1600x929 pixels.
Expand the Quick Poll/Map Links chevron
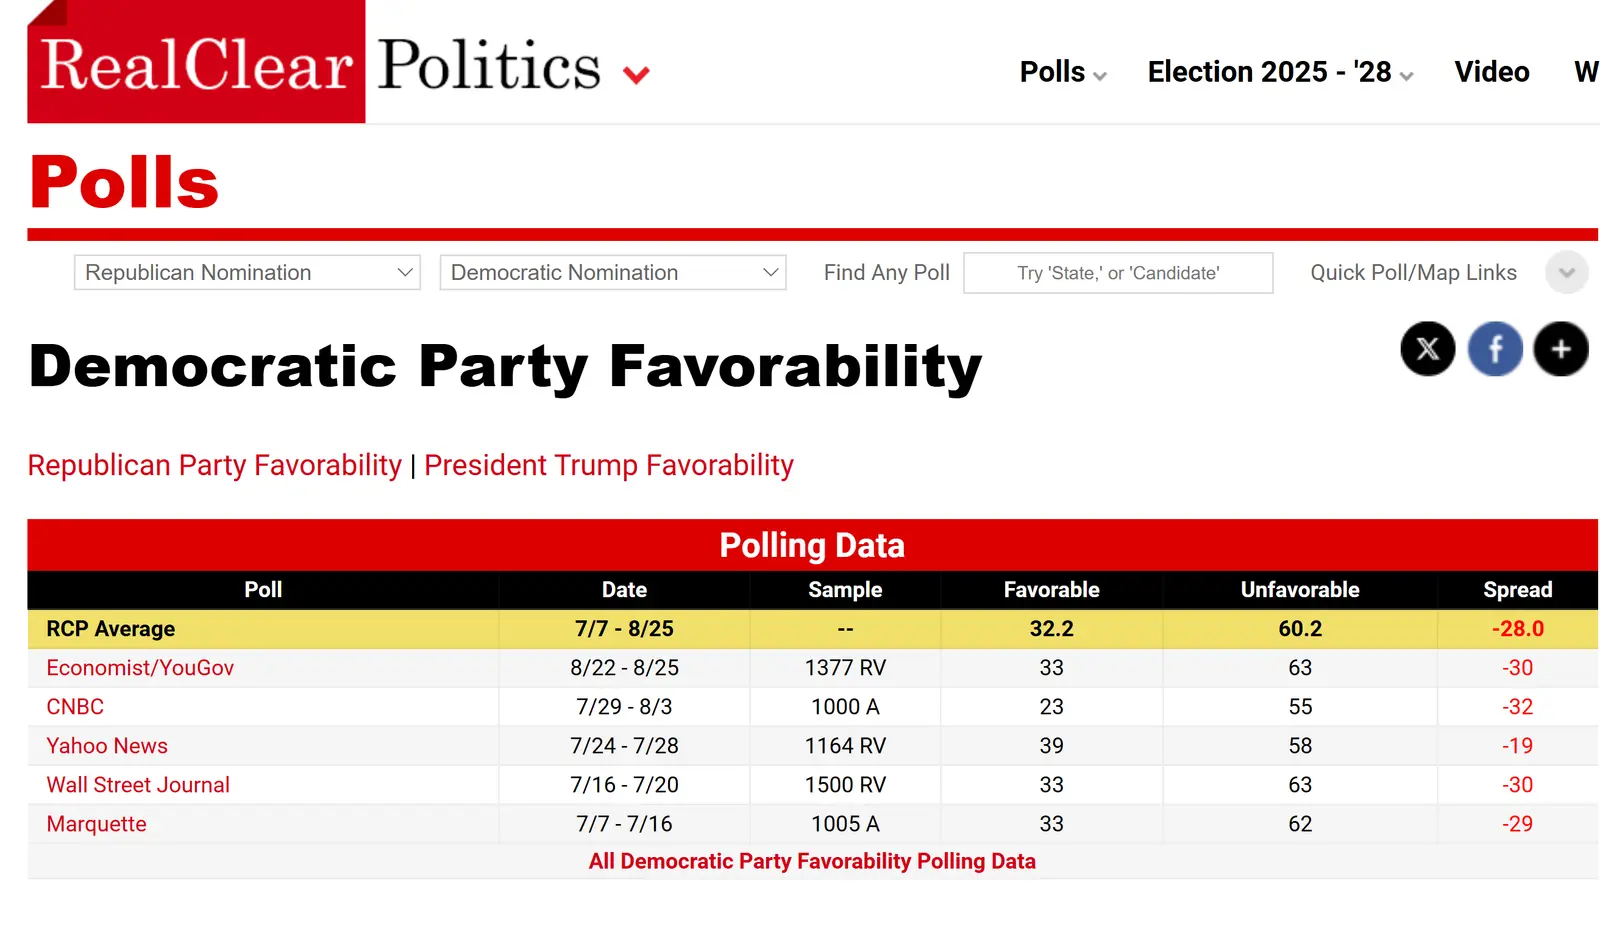pyautogui.click(x=1566, y=273)
